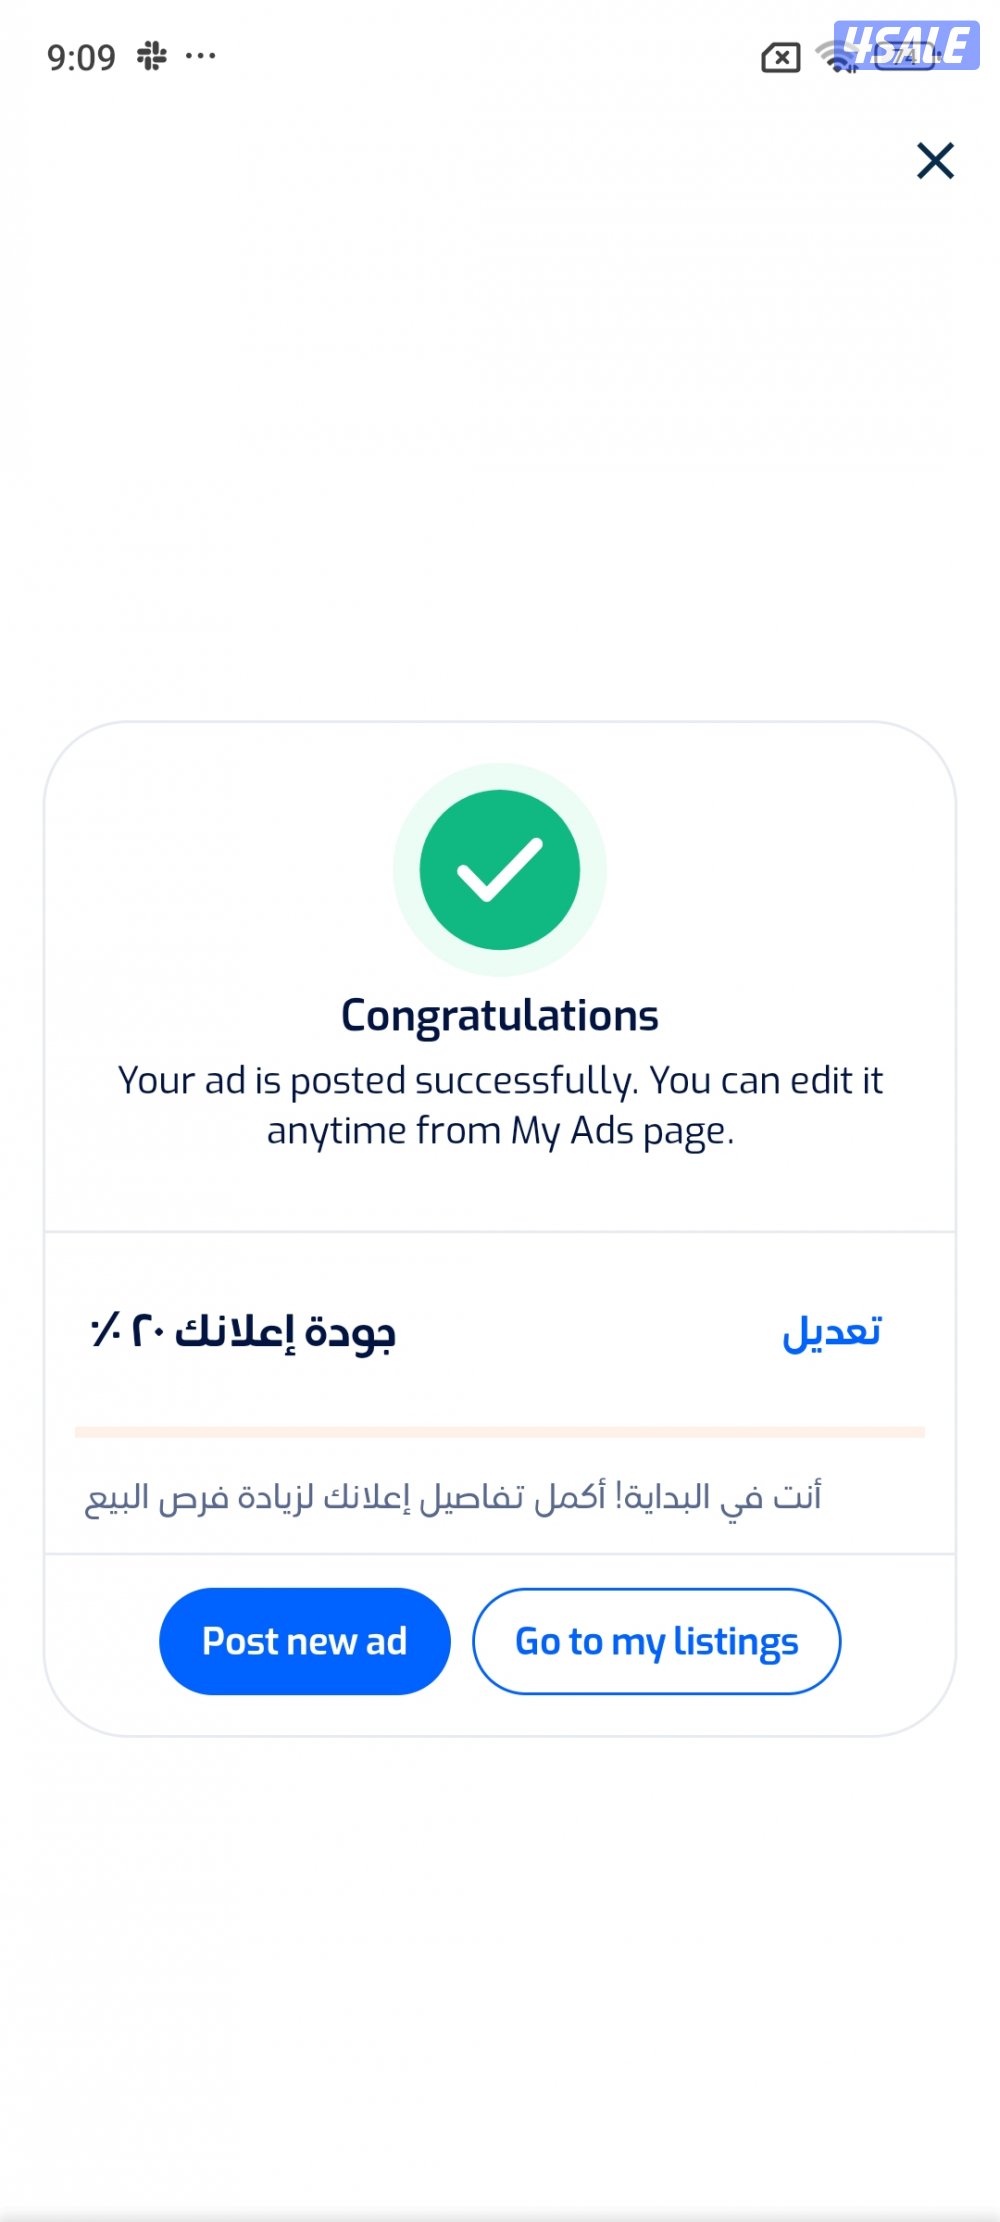Click the Slack notification icon in status bar
Viewport: 1000px width, 2222px height.
tap(152, 56)
